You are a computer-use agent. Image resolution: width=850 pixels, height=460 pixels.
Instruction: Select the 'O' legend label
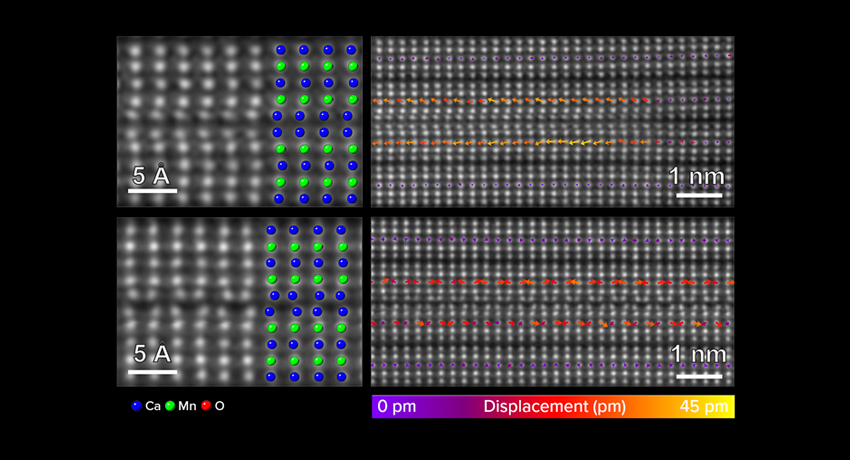click(x=220, y=406)
